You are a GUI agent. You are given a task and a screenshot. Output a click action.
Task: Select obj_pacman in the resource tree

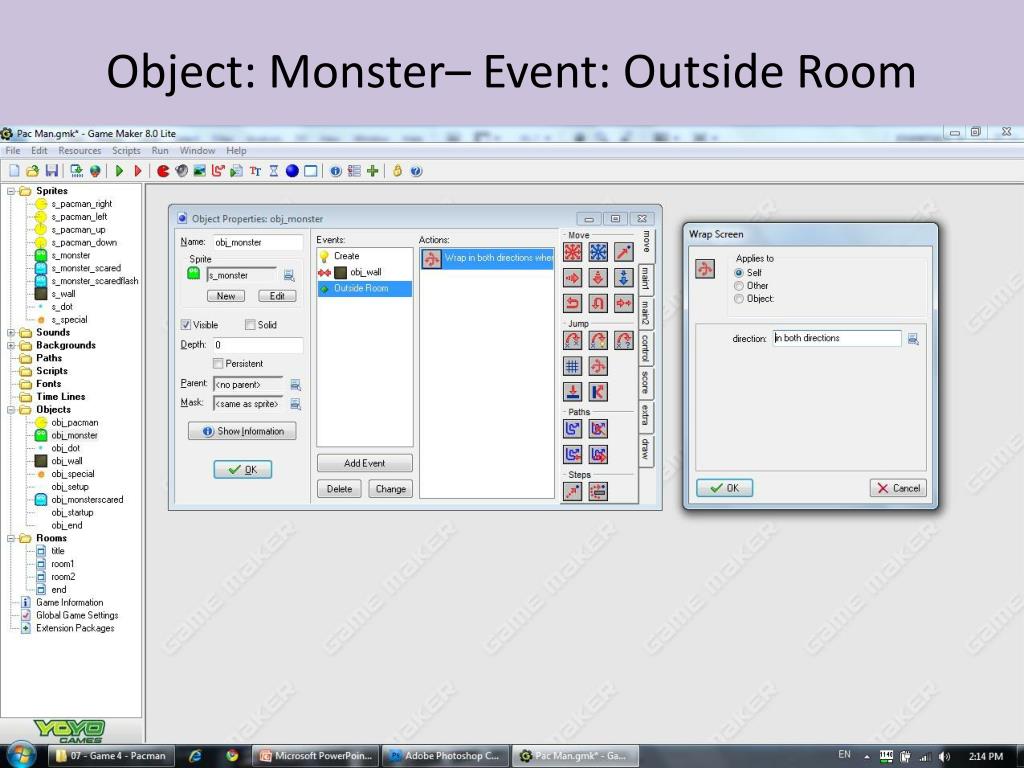(74, 423)
